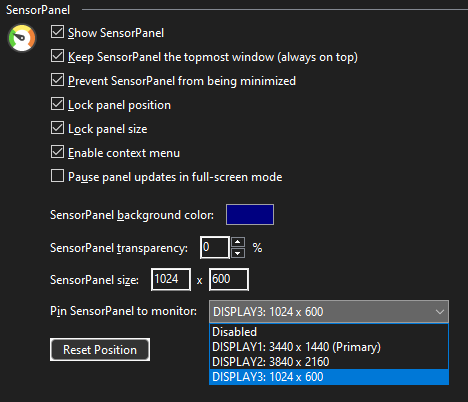Select highlighted DISPLAY3: 1024 x 600 entry
468x402 pixels.
click(329, 377)
